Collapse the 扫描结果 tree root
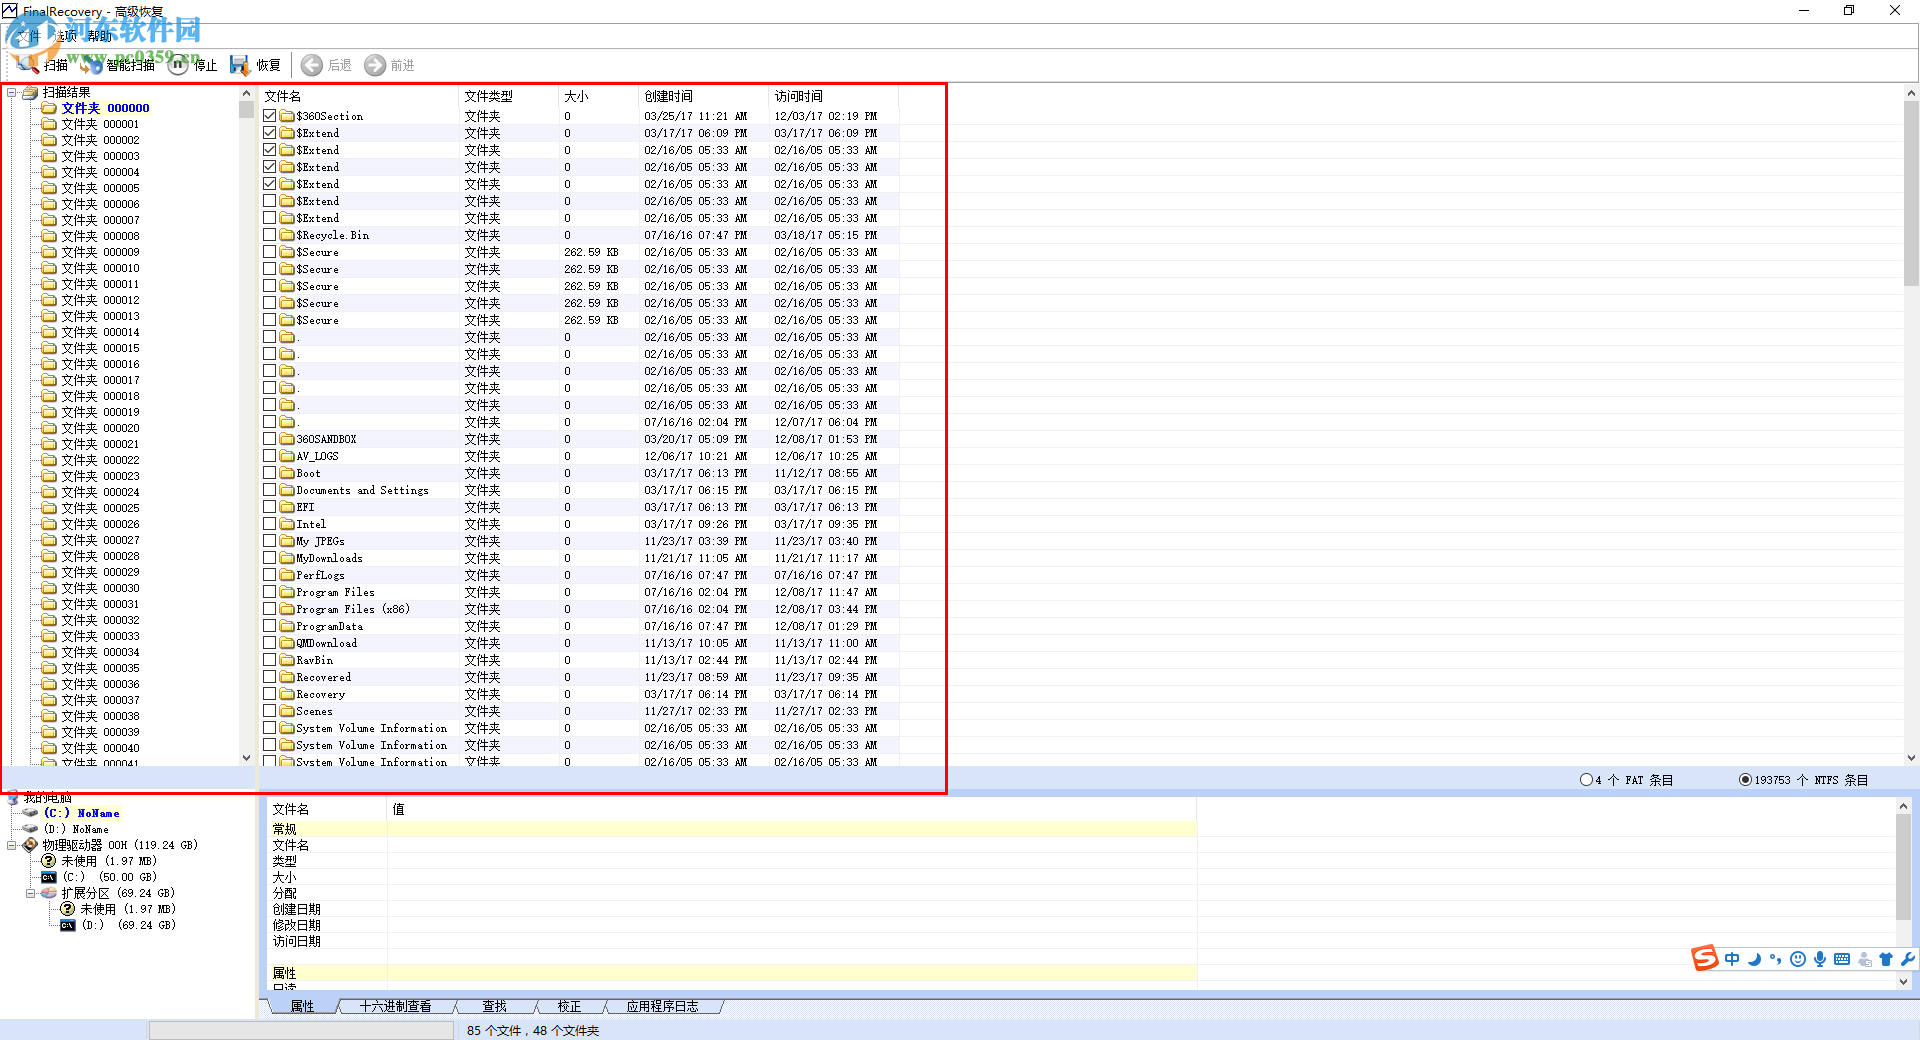 [x=10, y=92]
